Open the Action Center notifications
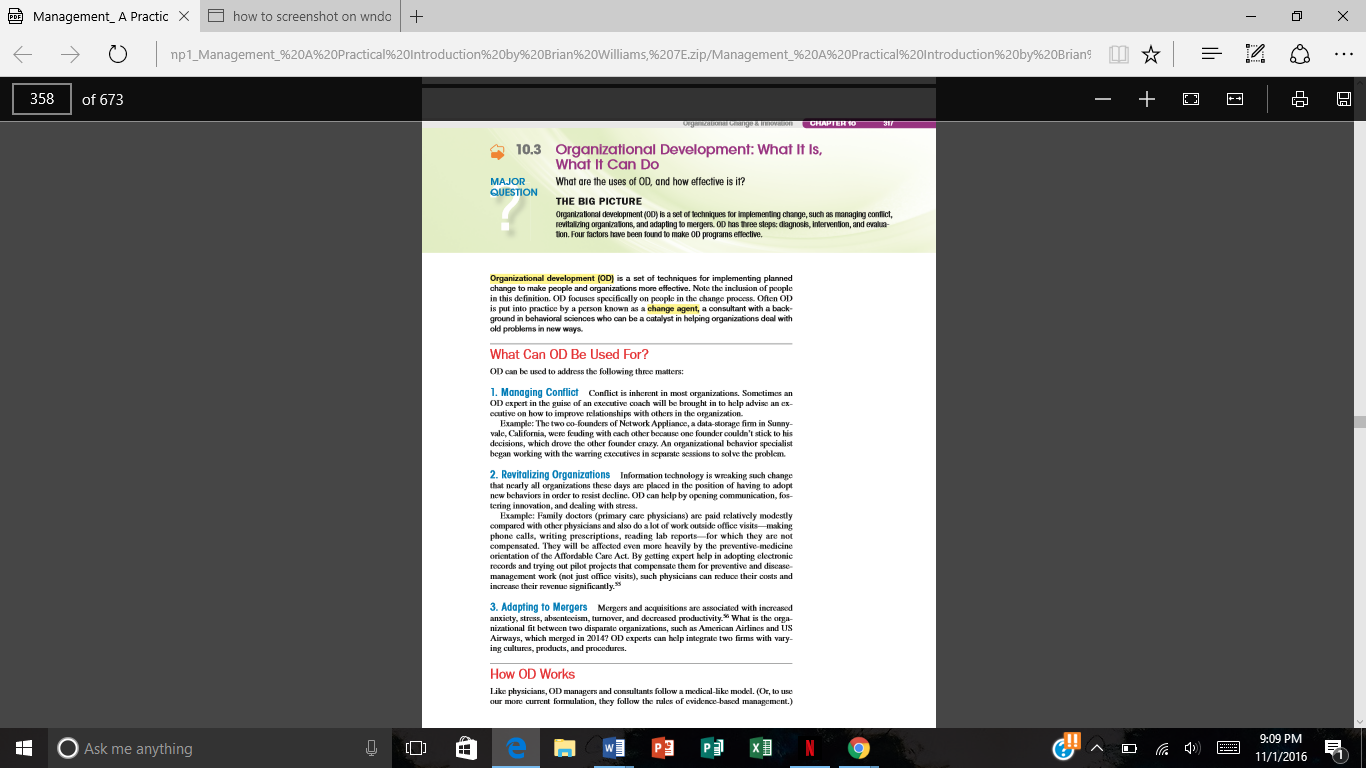 click(x=1334, y=748)
